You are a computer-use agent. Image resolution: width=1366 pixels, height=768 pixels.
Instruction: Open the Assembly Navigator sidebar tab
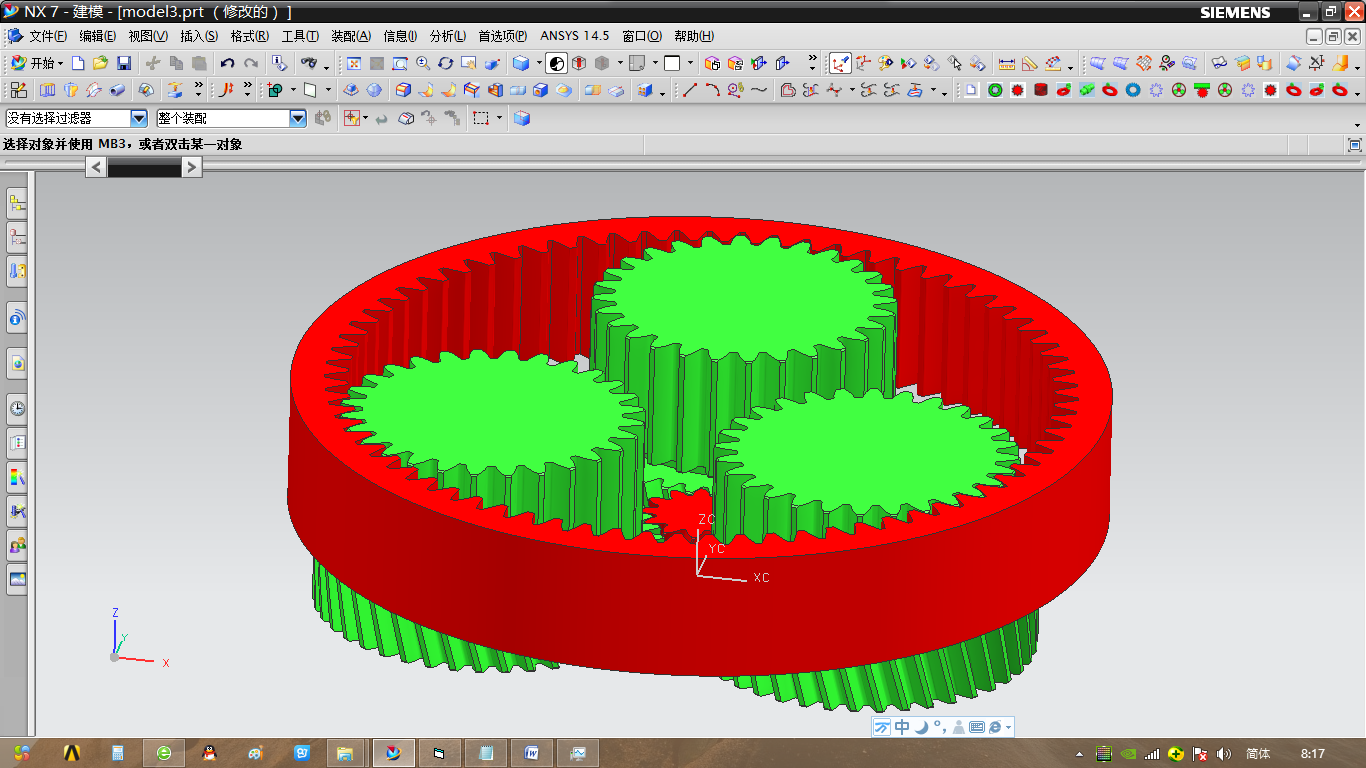(17, 204)
